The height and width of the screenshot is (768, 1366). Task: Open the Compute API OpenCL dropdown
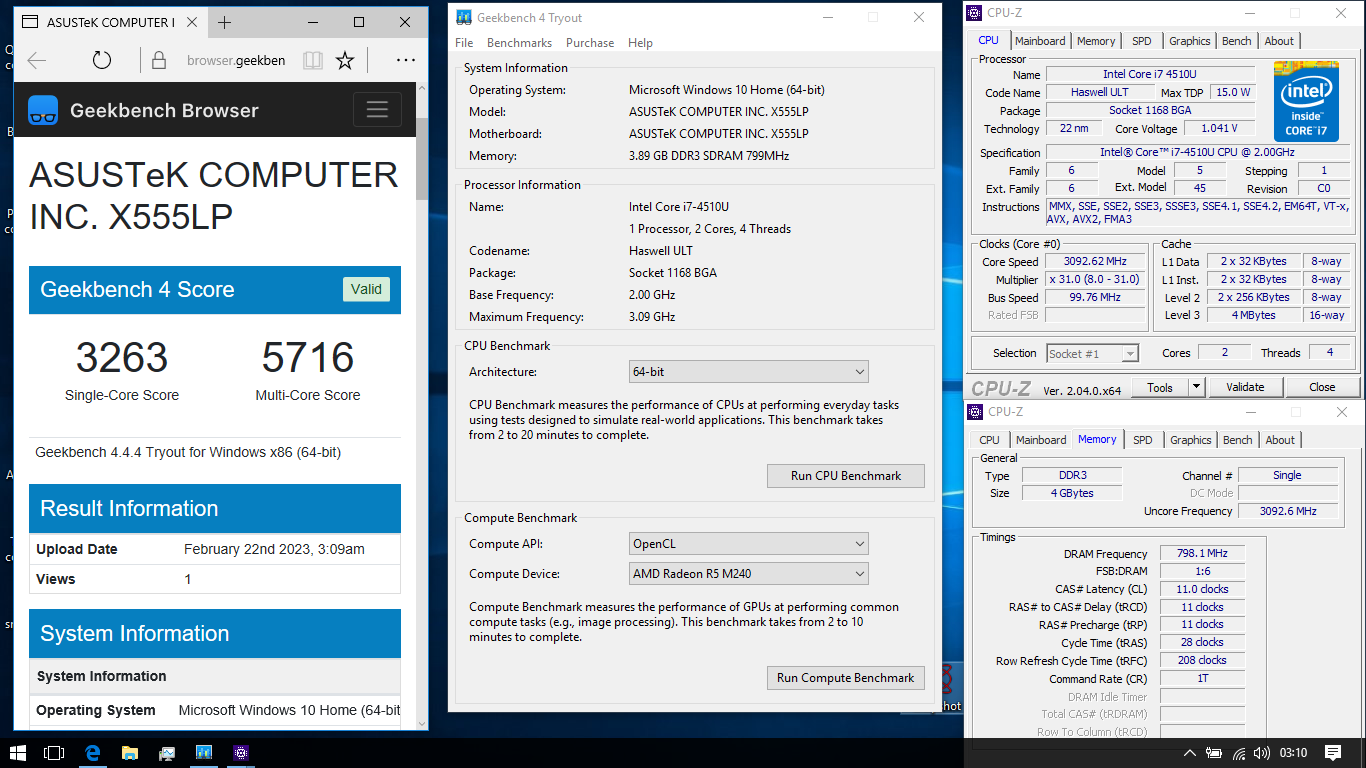pos(749,544)
